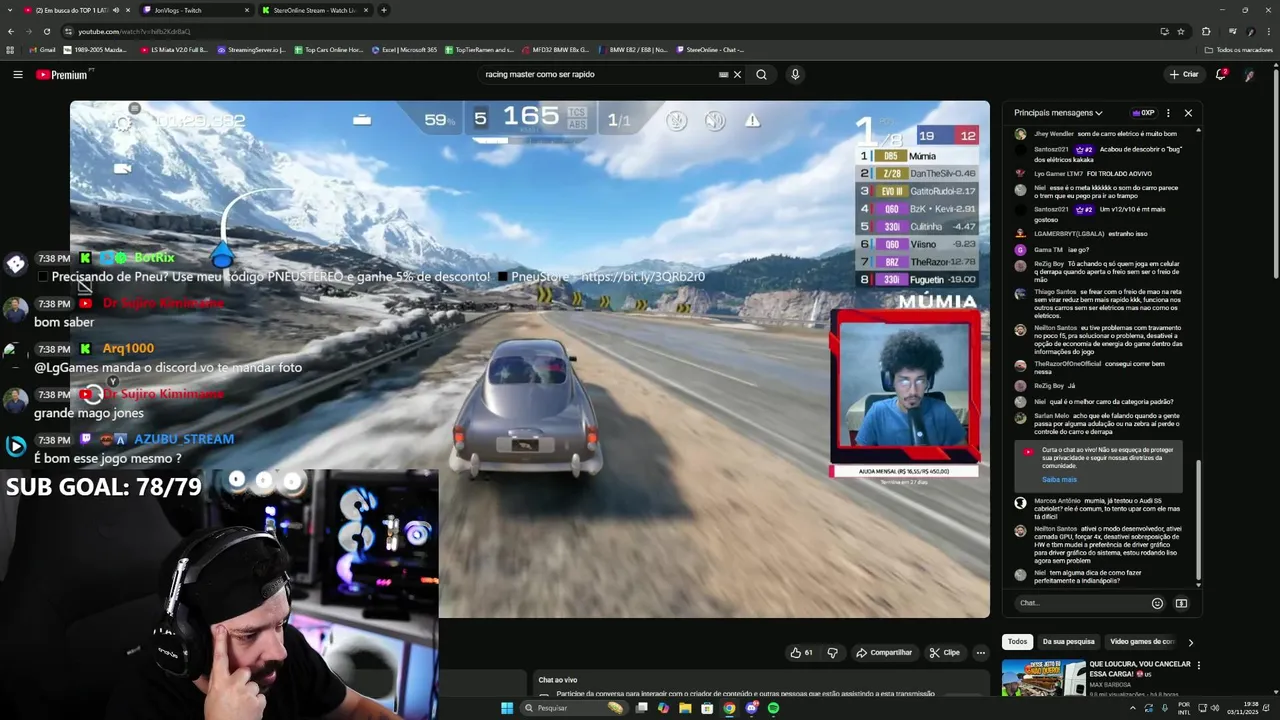Close the live chat panel

tap(1188, 113)
